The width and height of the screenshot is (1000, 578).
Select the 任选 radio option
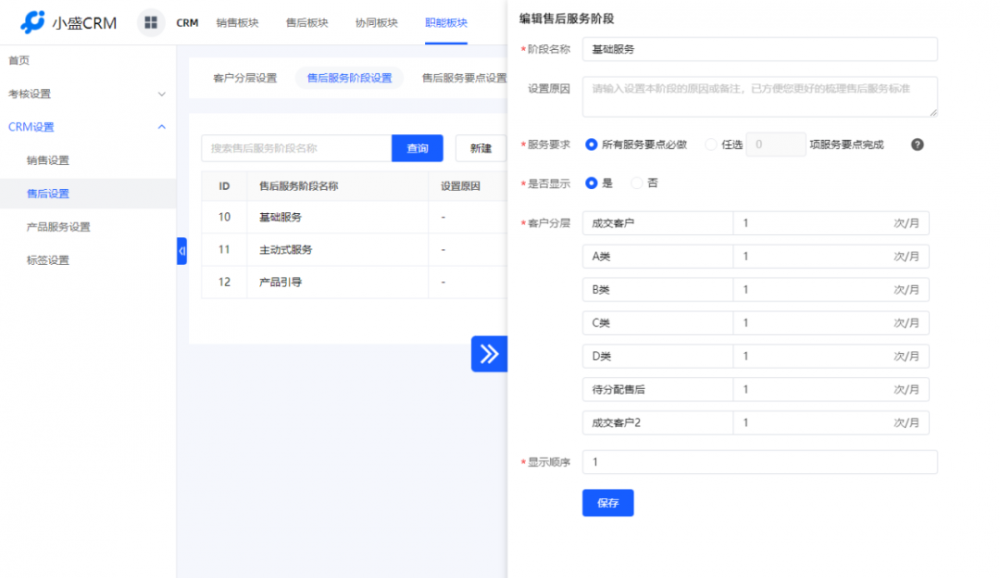711,144
